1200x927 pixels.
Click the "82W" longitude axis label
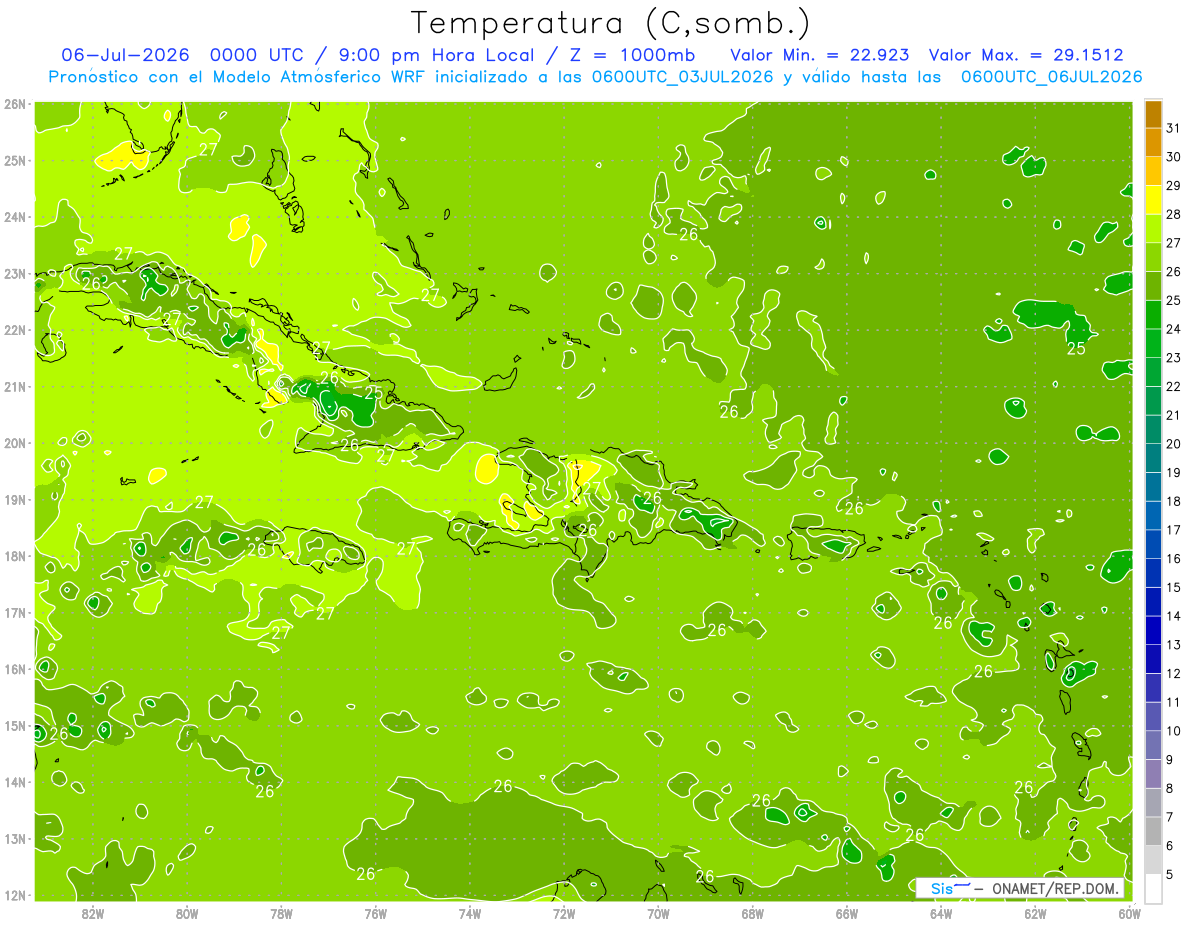click(x=92, y=913)
